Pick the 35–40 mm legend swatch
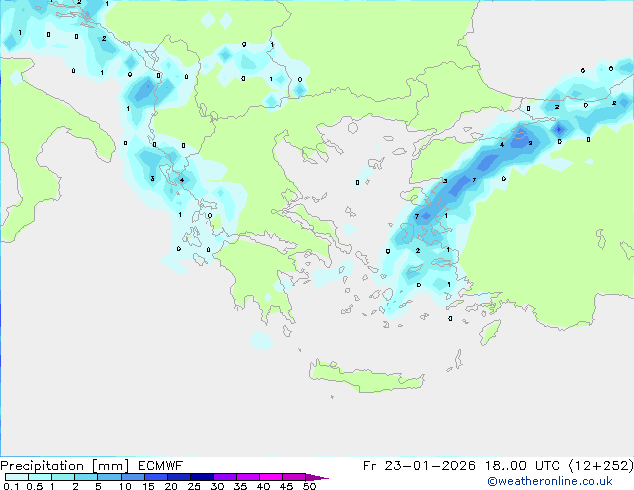This screenshot has height=490, width=634. tap(248, 477)
